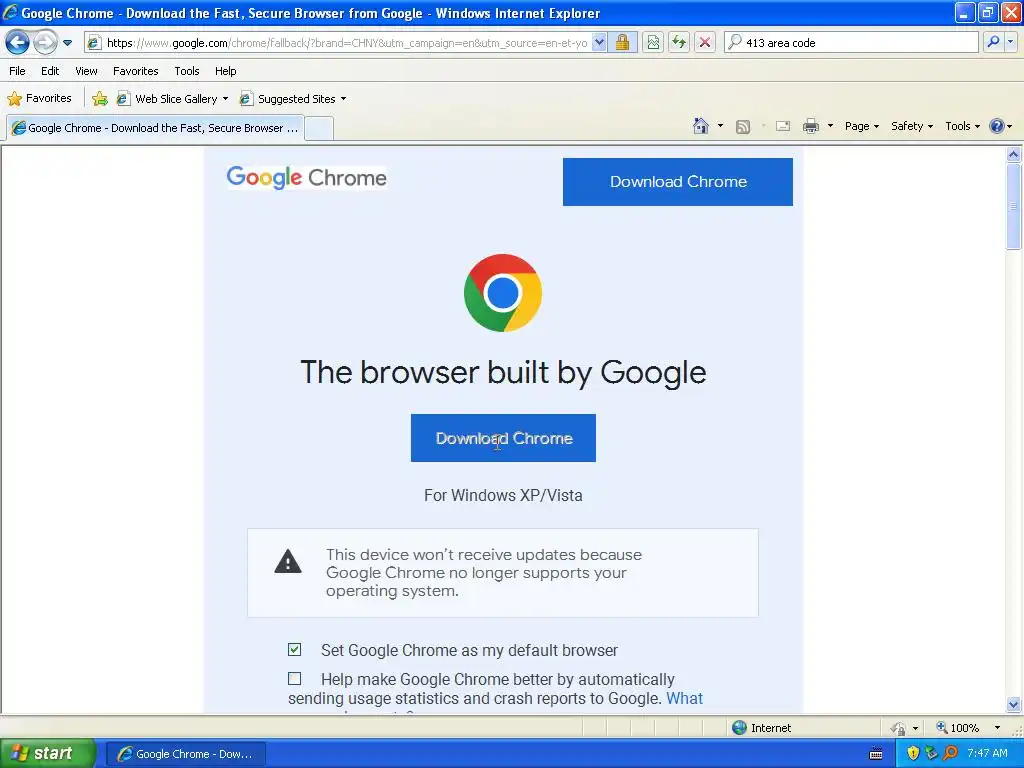Click the green Refresh arrows icon
This screenshot has width=1024, height=768.
(x=679, y=42)
